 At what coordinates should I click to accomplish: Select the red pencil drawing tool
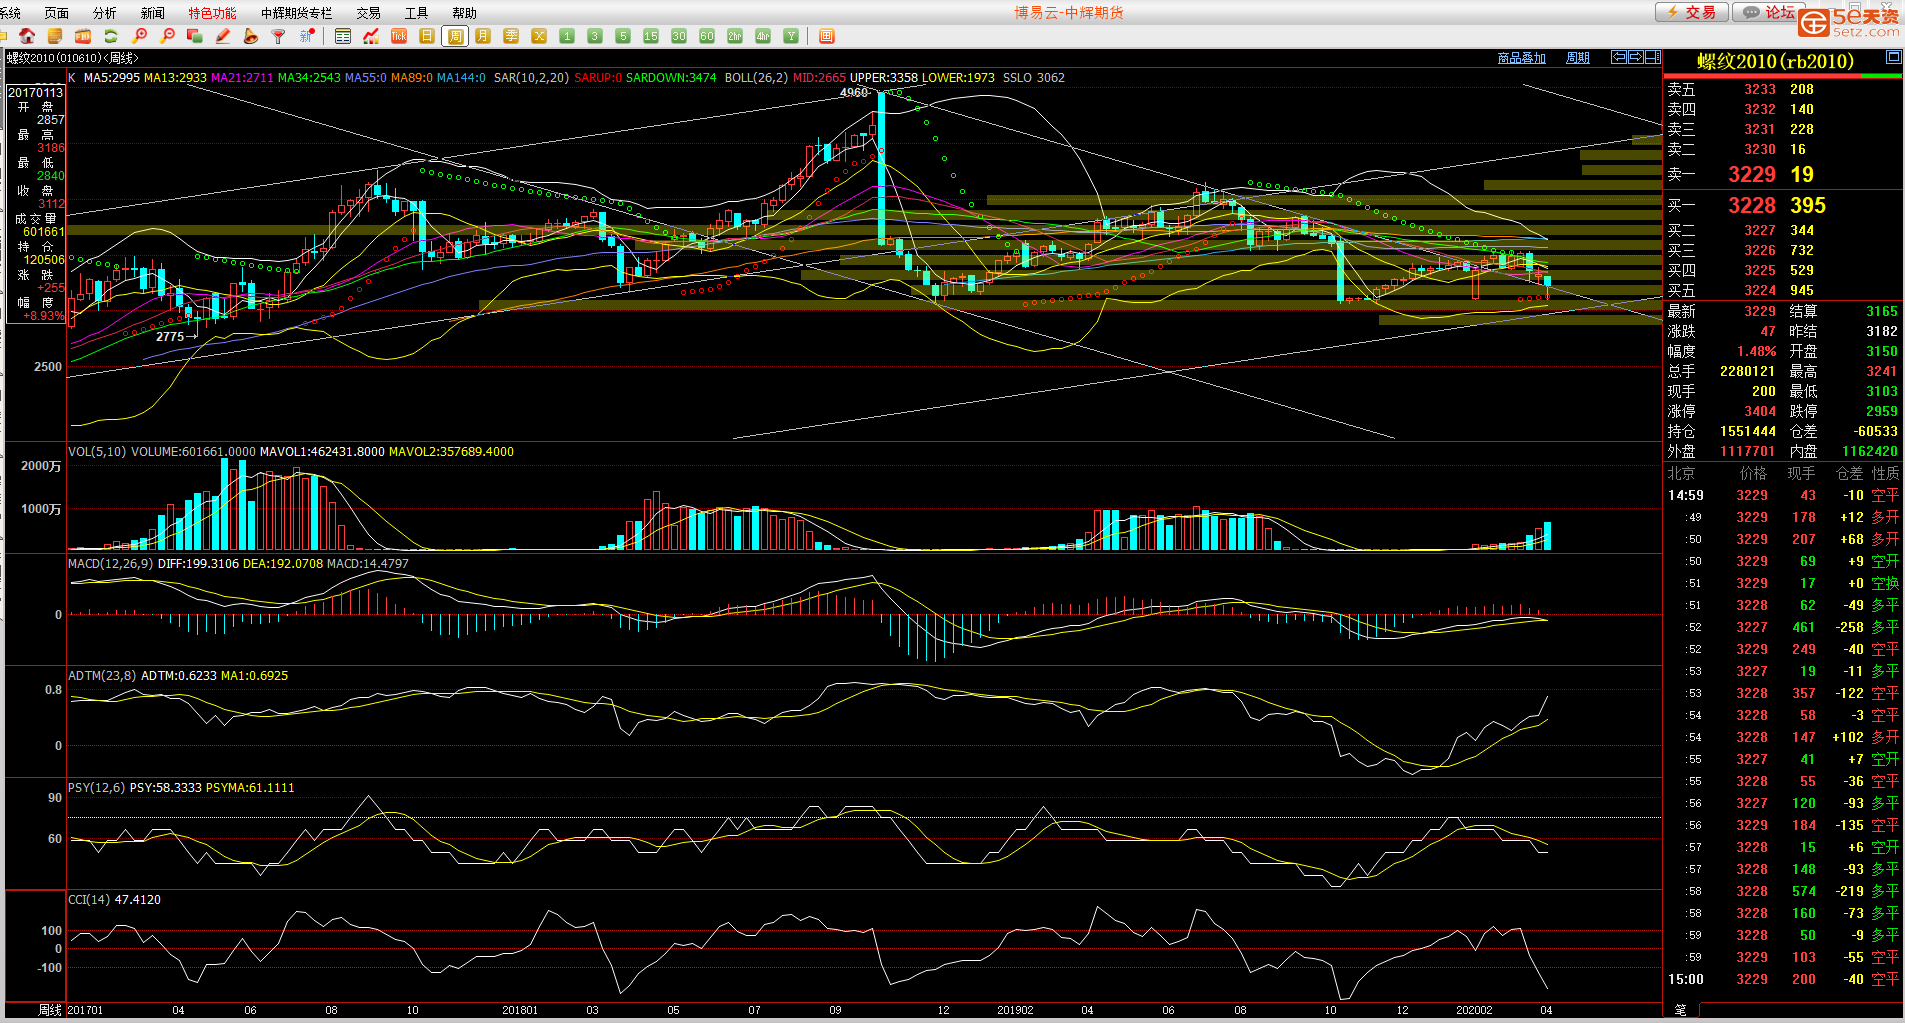click(223, 36)
